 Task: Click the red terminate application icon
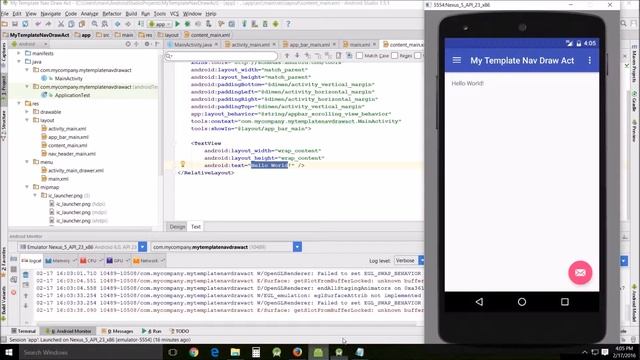(x=13, y=293)
